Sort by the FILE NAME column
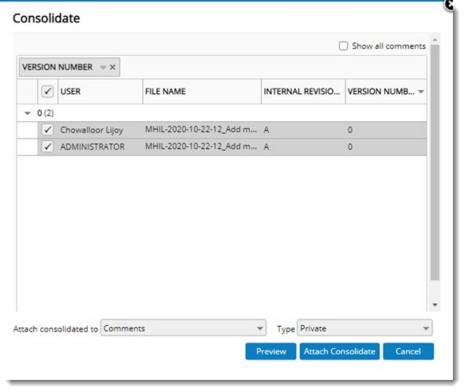The width and height of the screenshot is (465, 392). (202, 91)
